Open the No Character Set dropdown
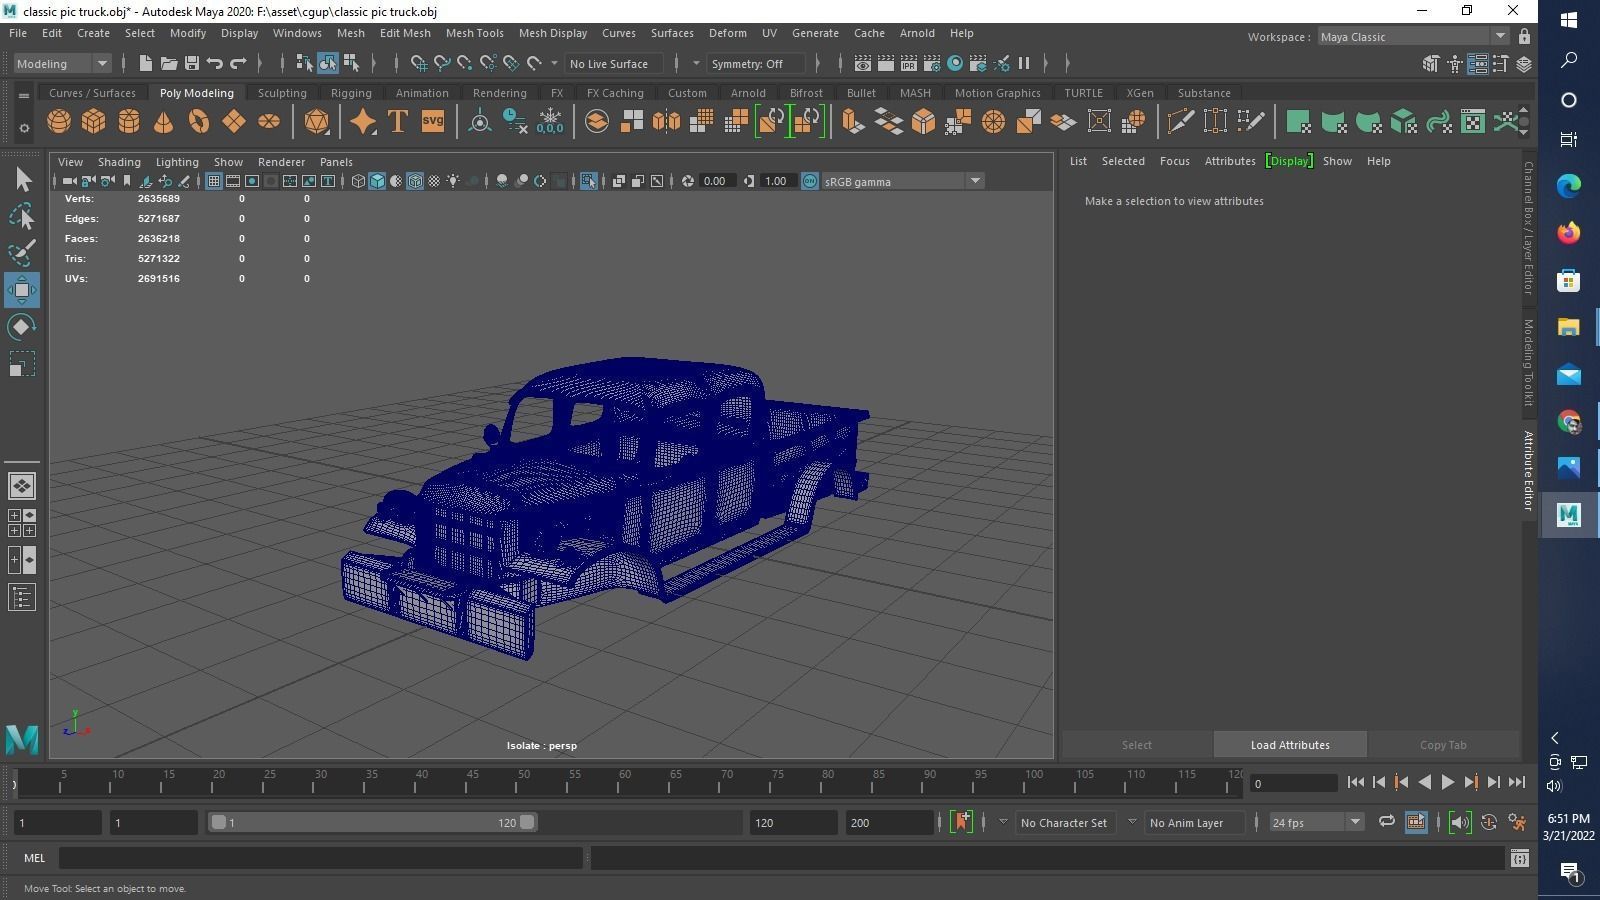 1064,822
